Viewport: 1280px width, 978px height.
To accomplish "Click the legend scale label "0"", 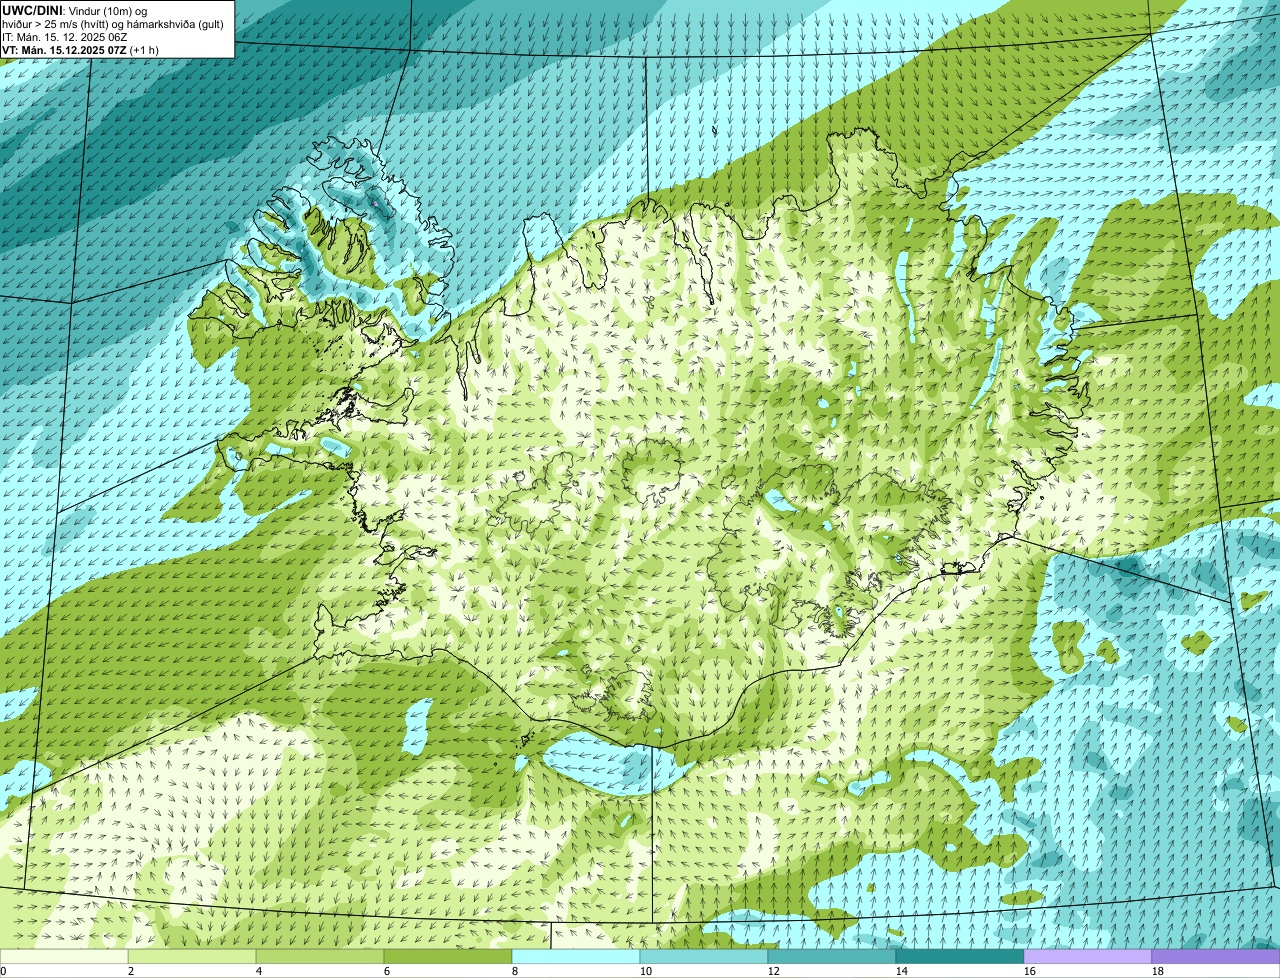I will [3, 971].
